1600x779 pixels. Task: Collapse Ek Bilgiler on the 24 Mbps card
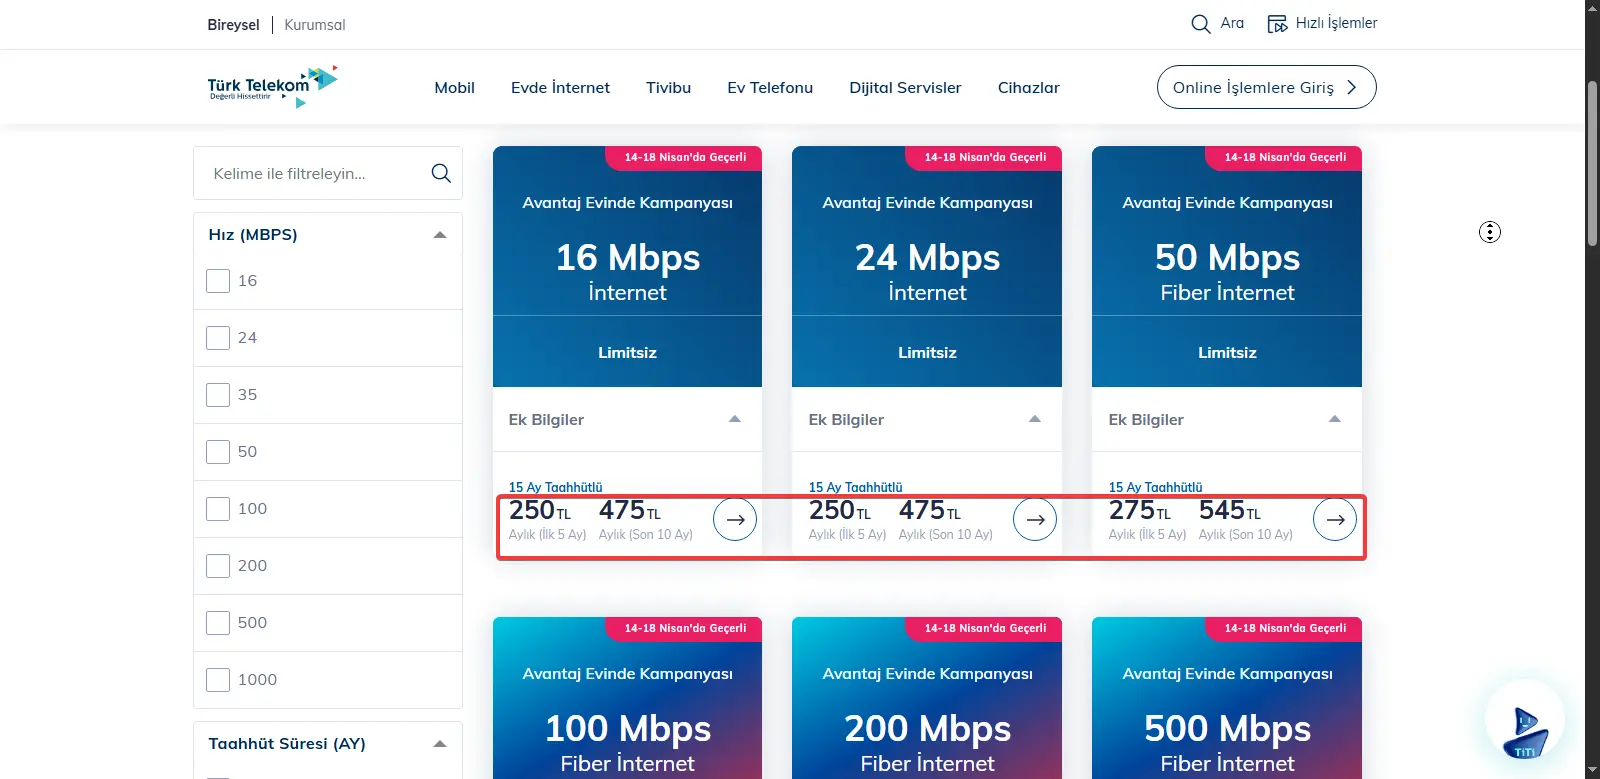(1035, 419)
